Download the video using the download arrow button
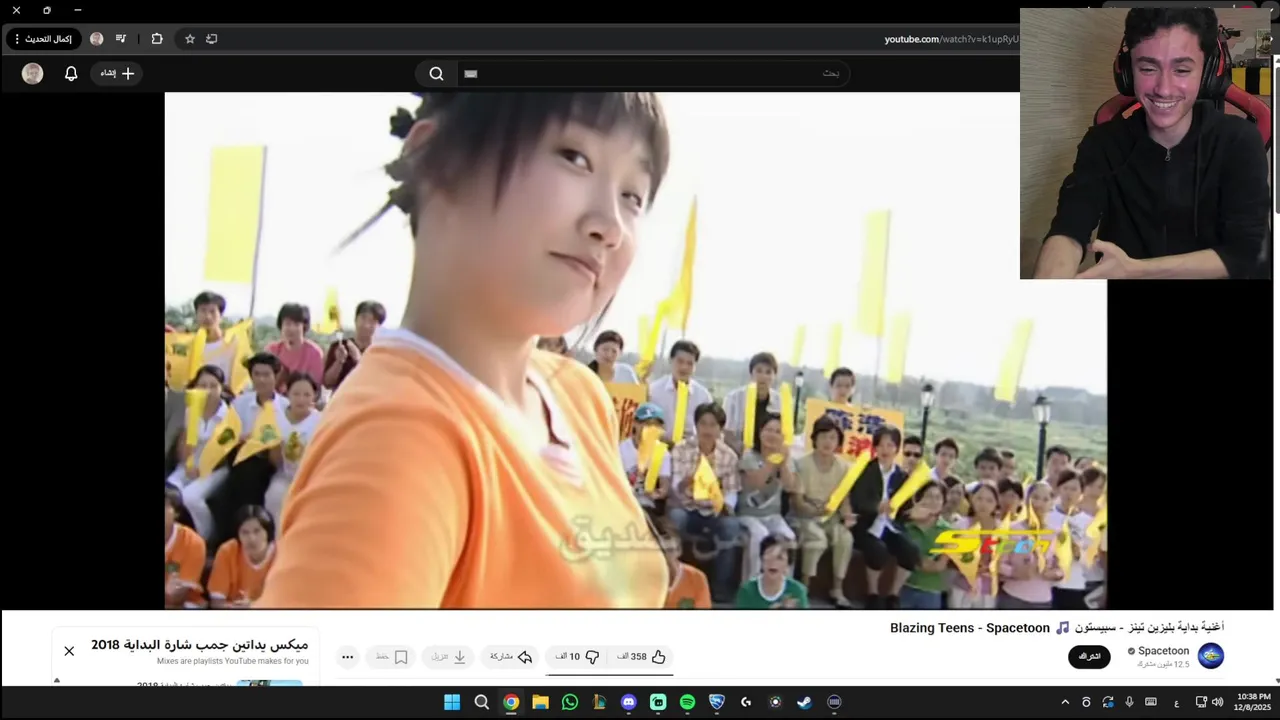1280x720 pixels. click(x=449, y=657)
